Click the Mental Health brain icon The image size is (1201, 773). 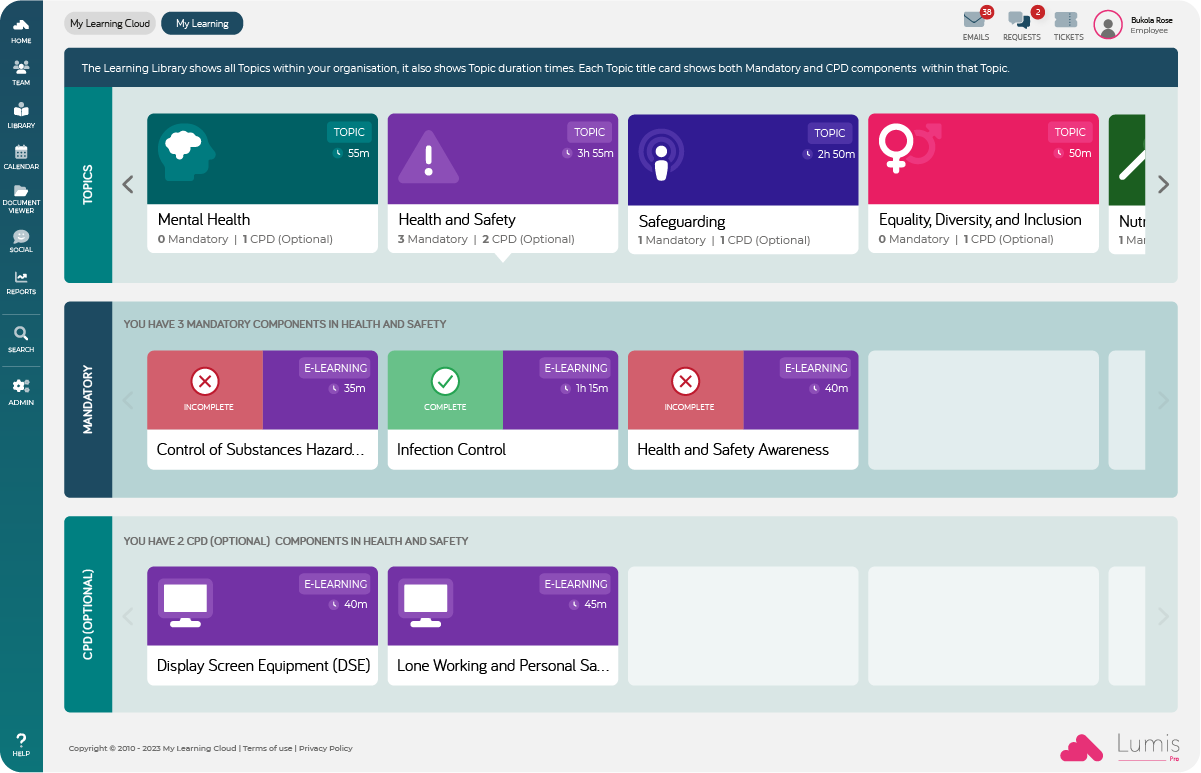click(x=187, y=153)
